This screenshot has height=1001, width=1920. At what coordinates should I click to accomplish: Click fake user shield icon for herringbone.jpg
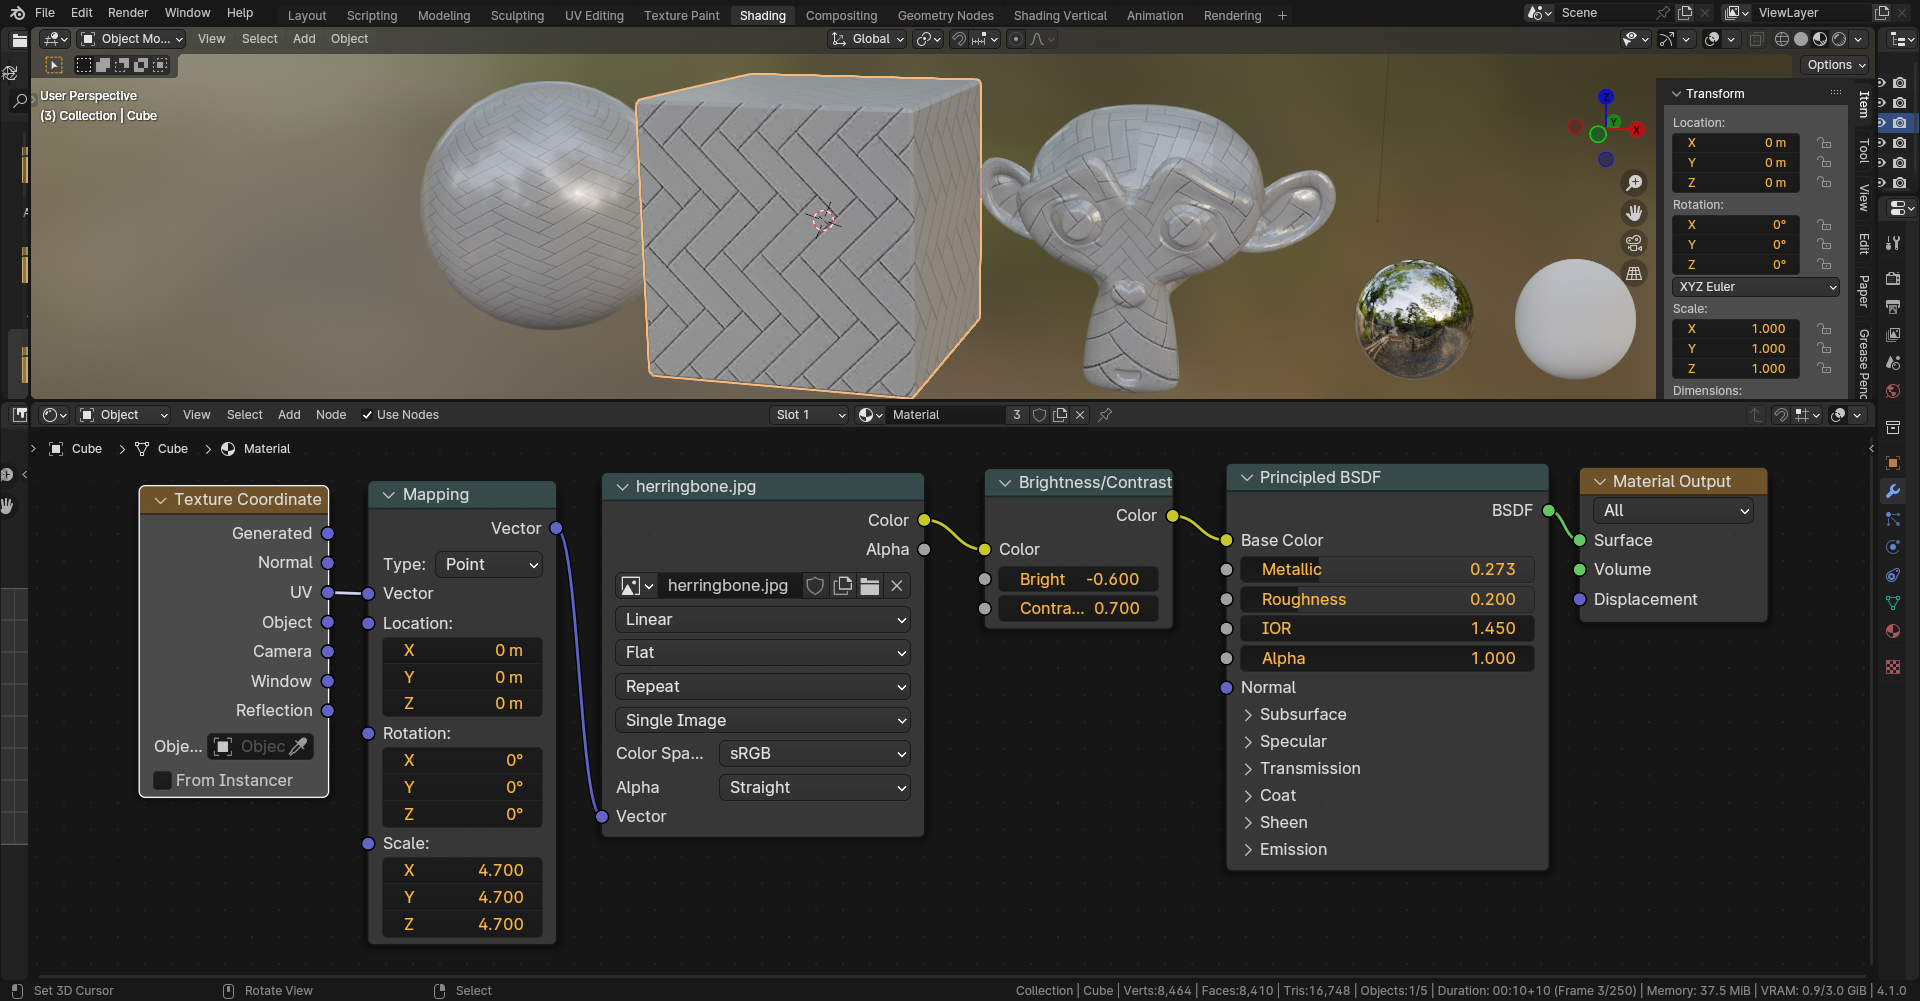[x=815, y=586]
